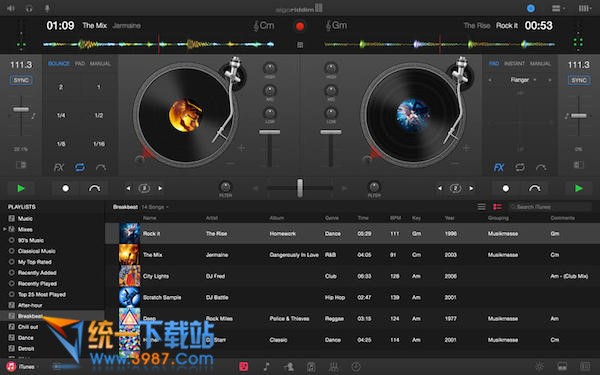
Task: Trigger the 1/4 beat loop pad
Action: coord(61,115)
